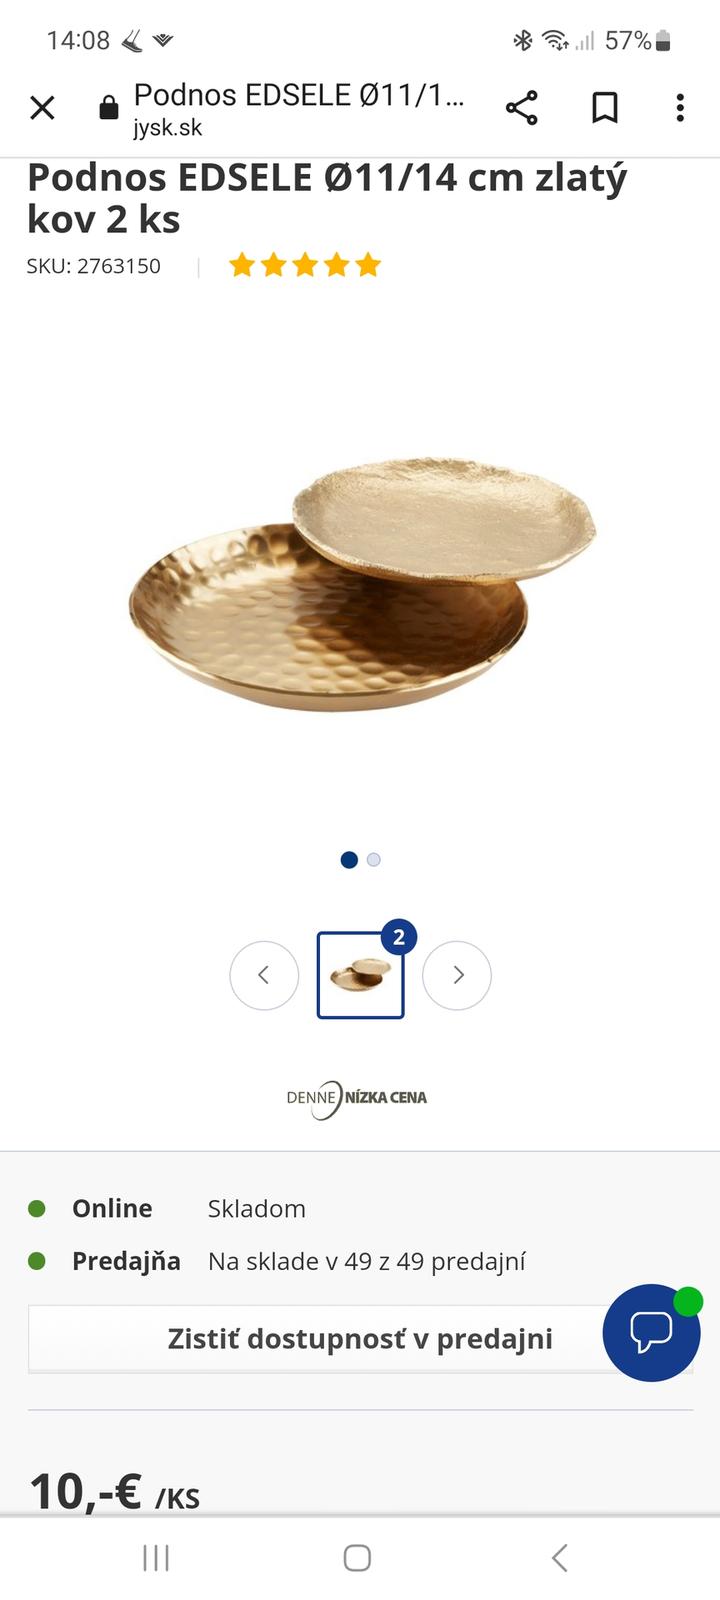Show next product image with right arrow
The image size is (720, 1600).
(457, 975)
